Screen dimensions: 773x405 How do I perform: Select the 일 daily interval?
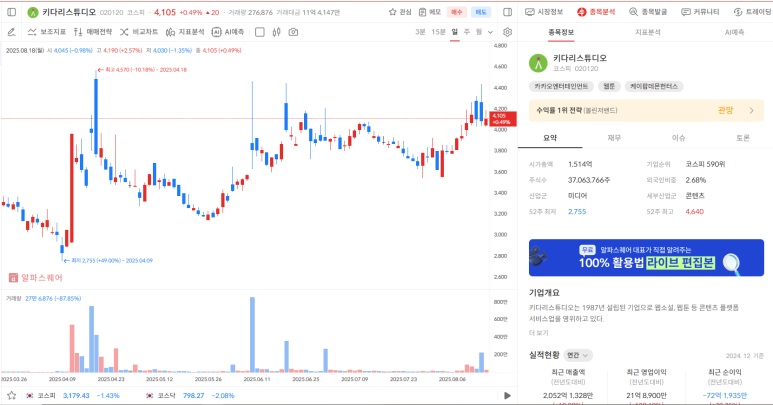[455, 32]
